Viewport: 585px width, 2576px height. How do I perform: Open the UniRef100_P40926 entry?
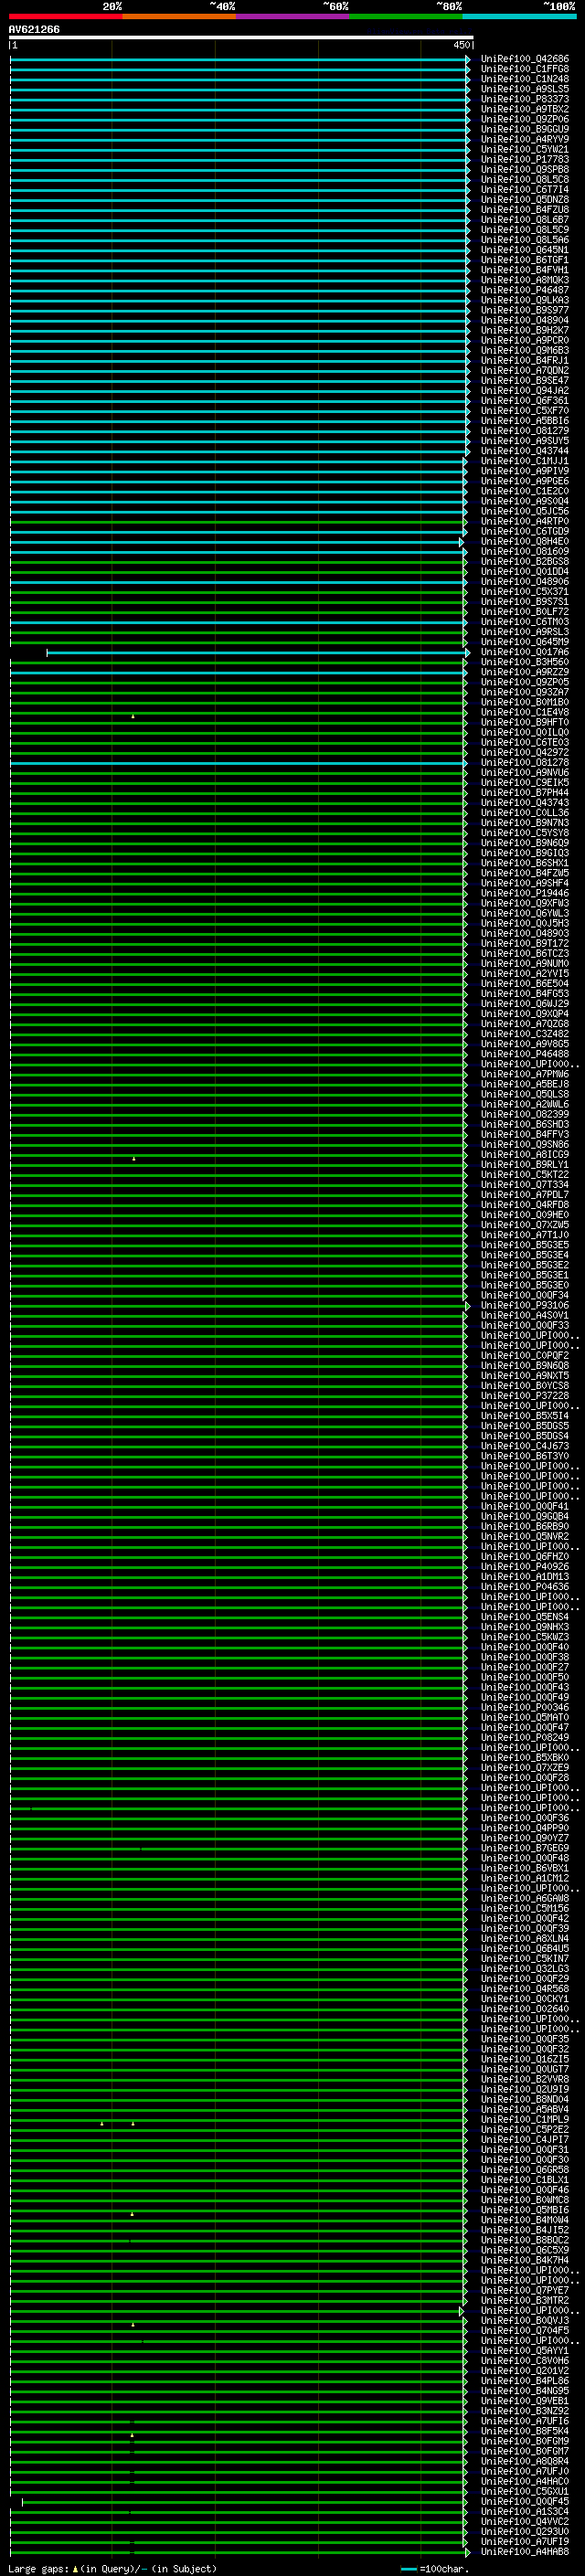click(x=524, y=1567)
